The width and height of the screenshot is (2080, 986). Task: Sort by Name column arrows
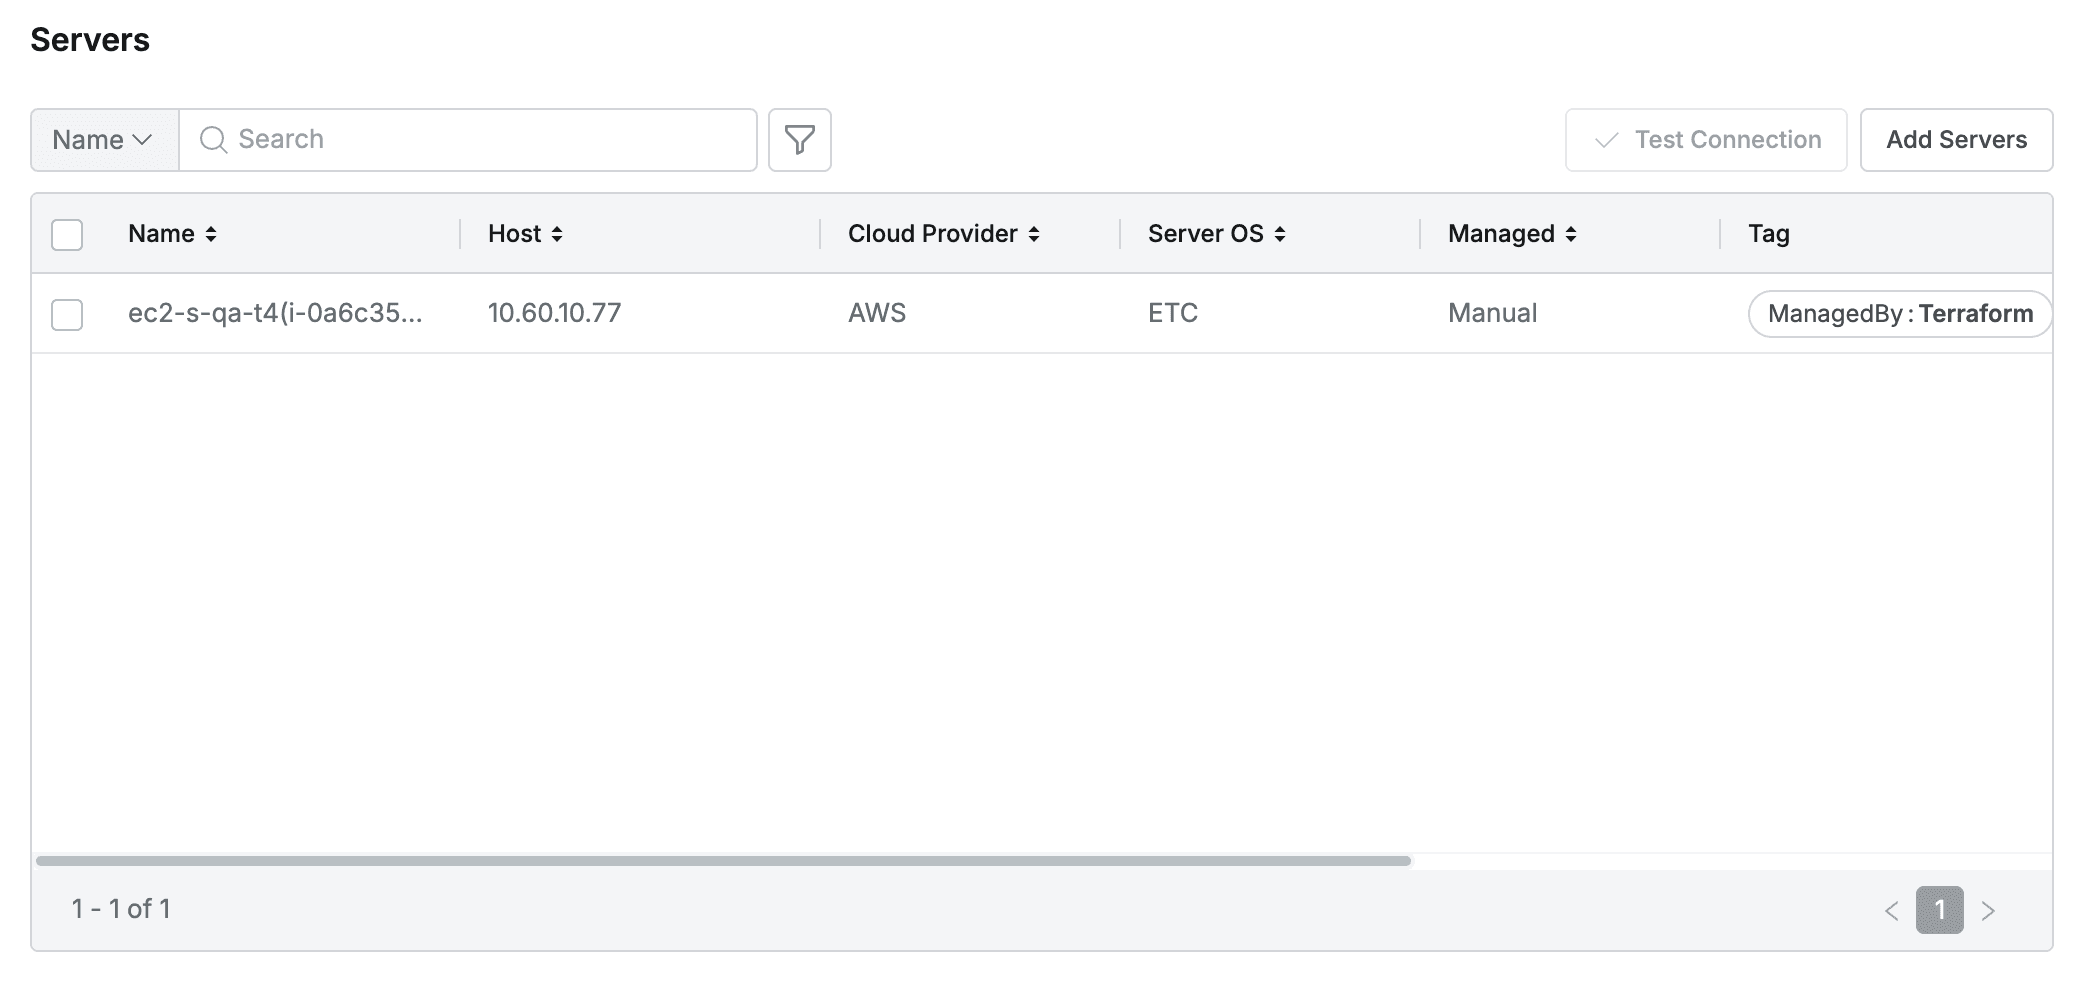pos(211,234)
